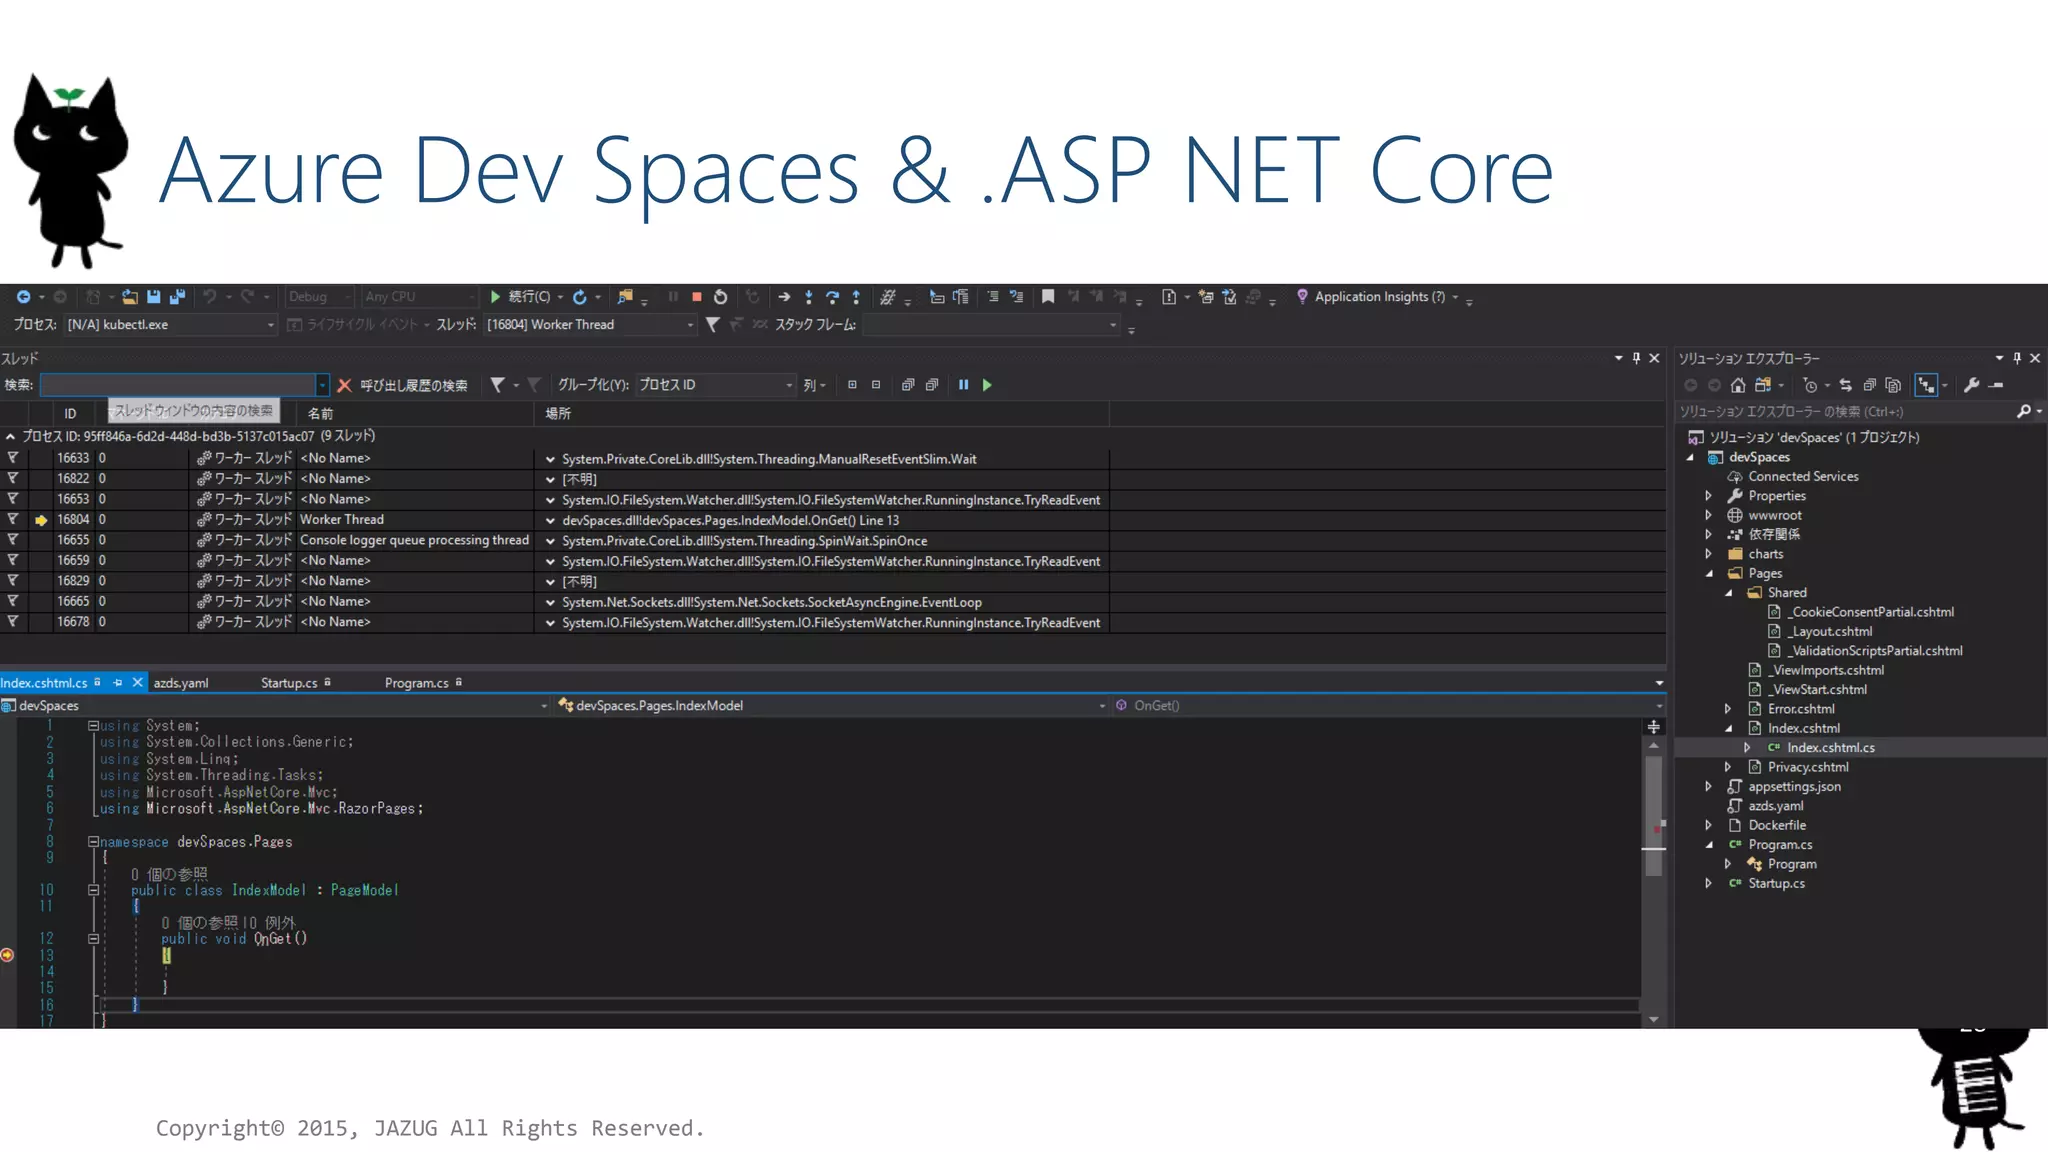Select _Layout.cshtml in Solution Explorer
Viewport: 2048px width, 1152px height.
[1830, 632]
